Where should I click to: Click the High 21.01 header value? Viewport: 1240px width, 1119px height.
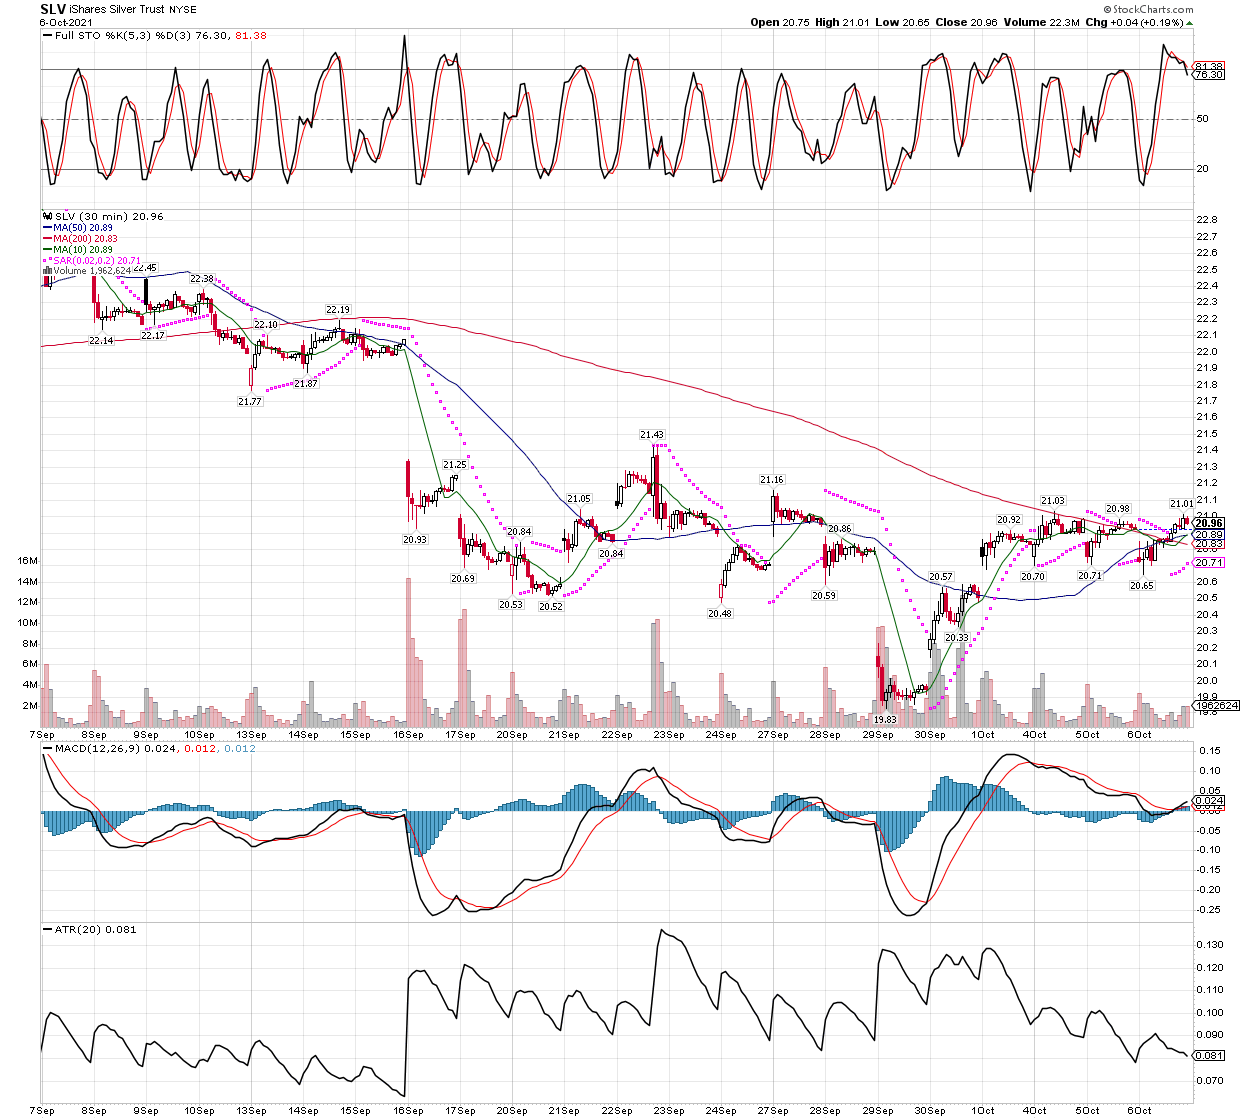coord(843,22)
